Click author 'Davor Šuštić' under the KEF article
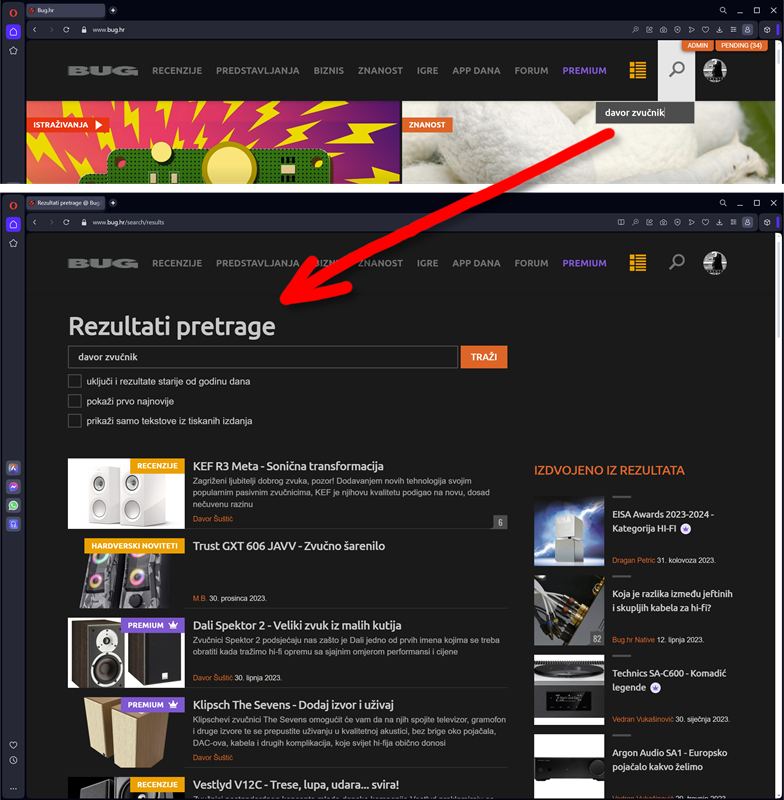Screen dimensions: 784x800 click(213, 518)
